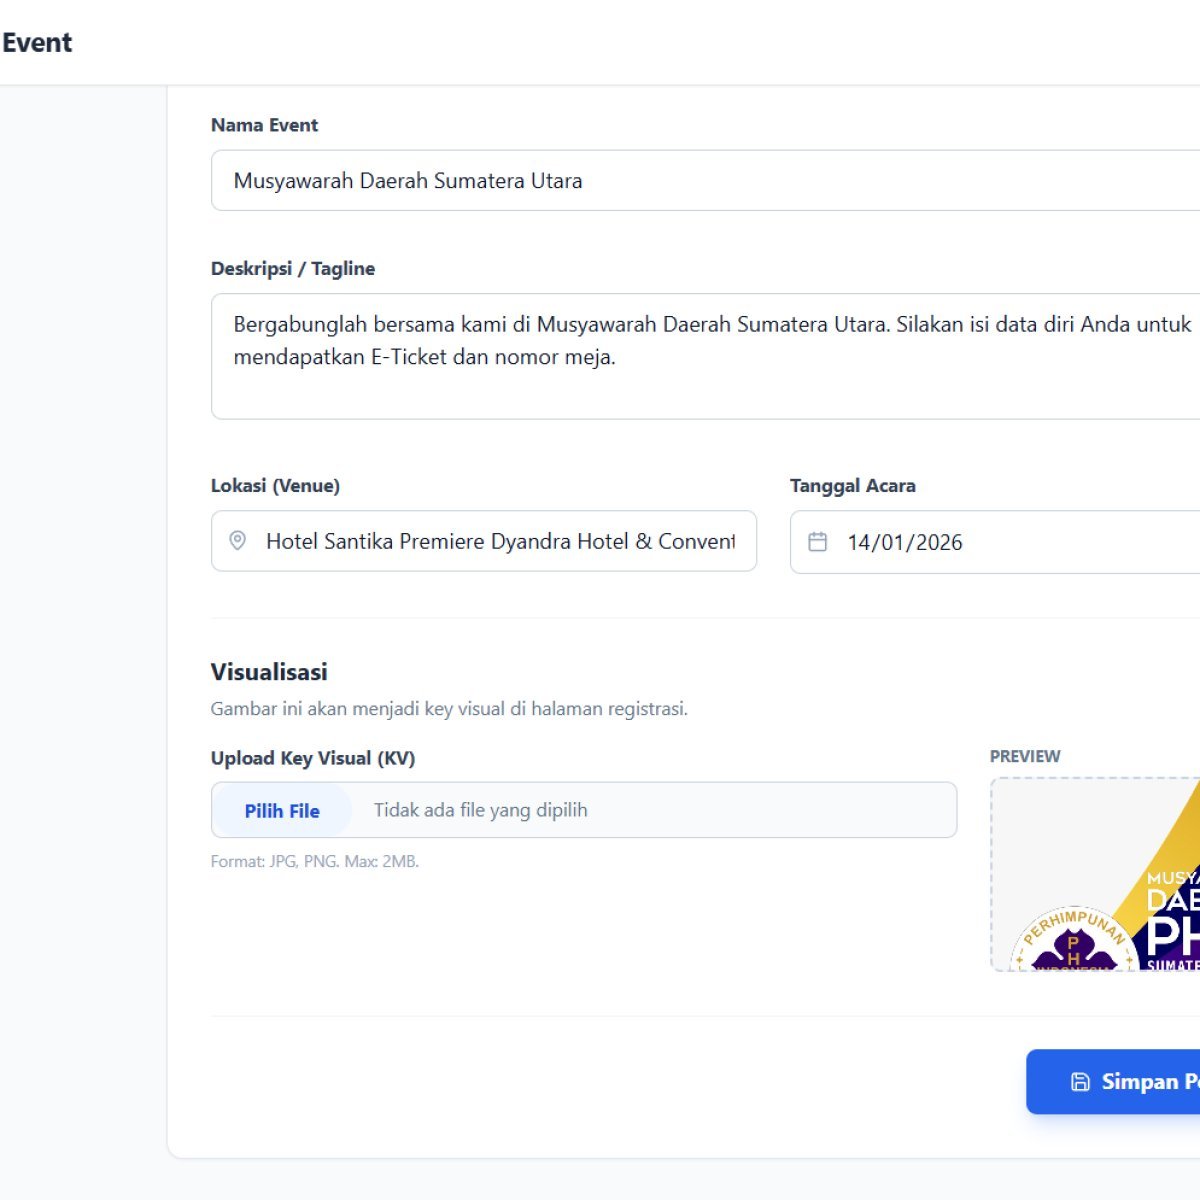This screenshot has height=1200, width=1200.
Task: Select the year segment "2026" of date
Action: tap(939, 542)
